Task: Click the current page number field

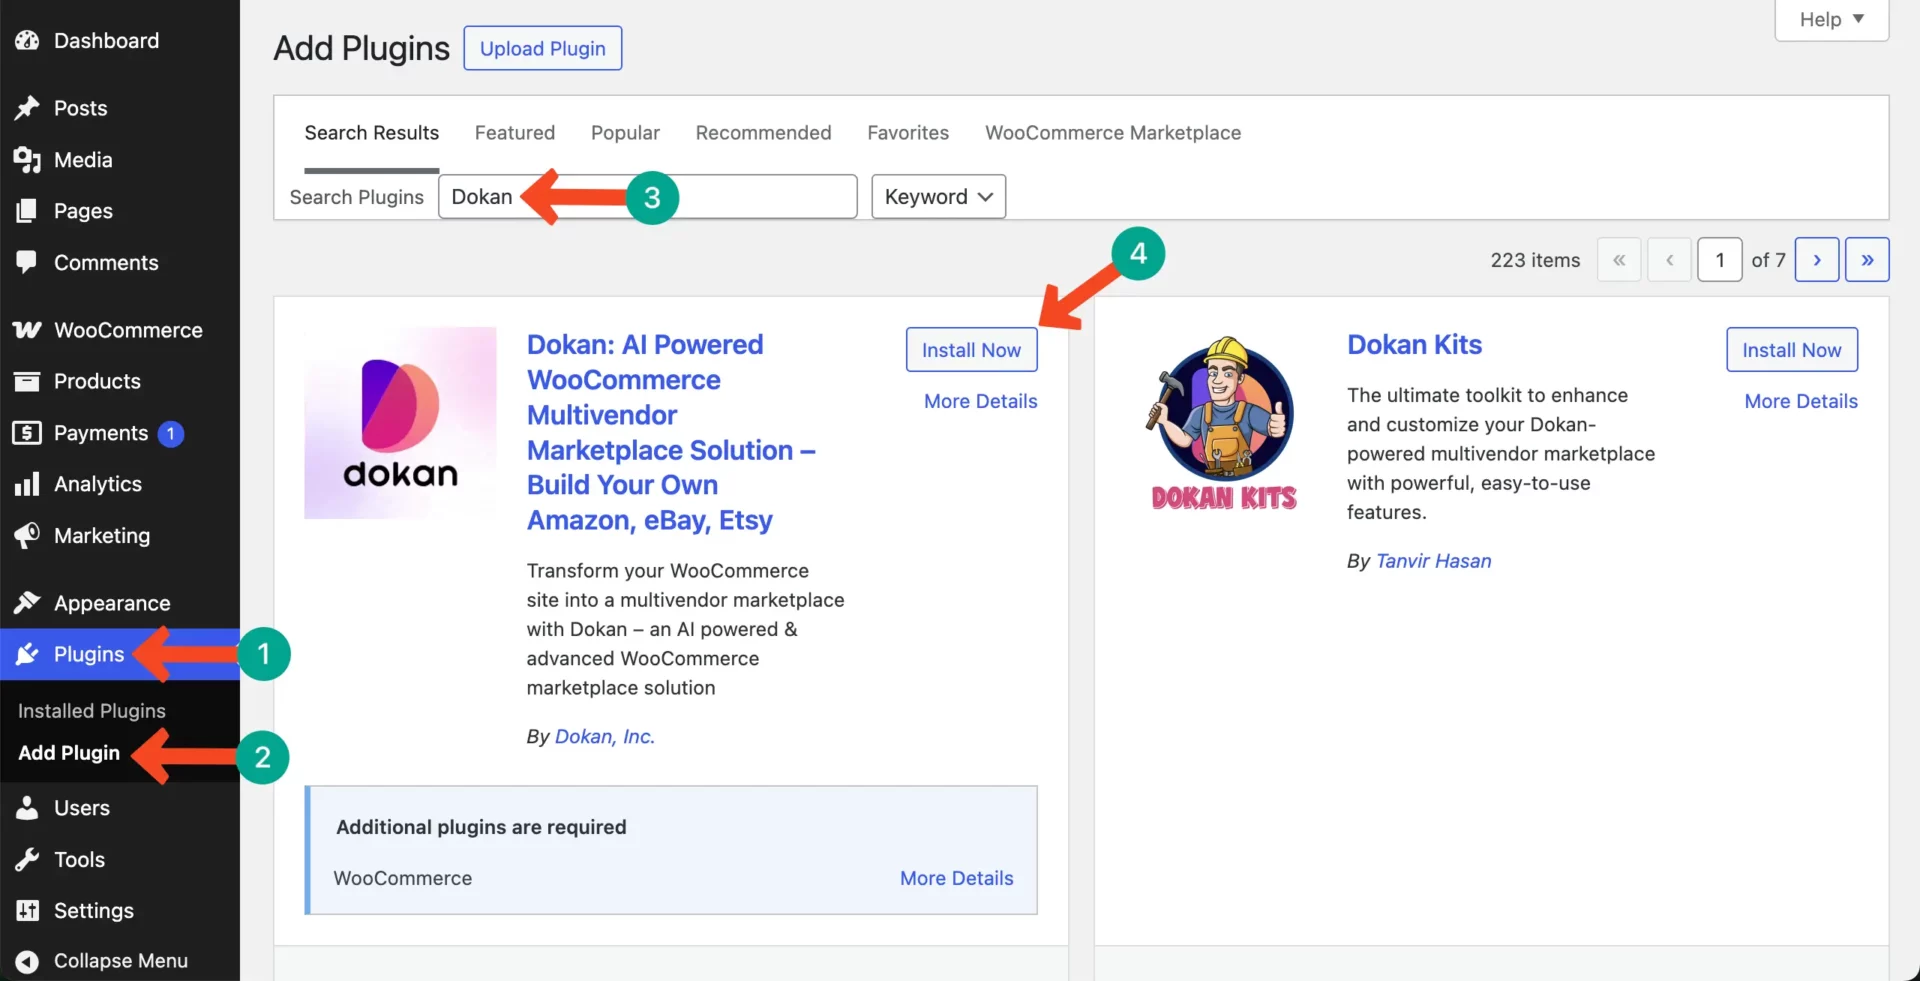Action: click(1720, 260)
